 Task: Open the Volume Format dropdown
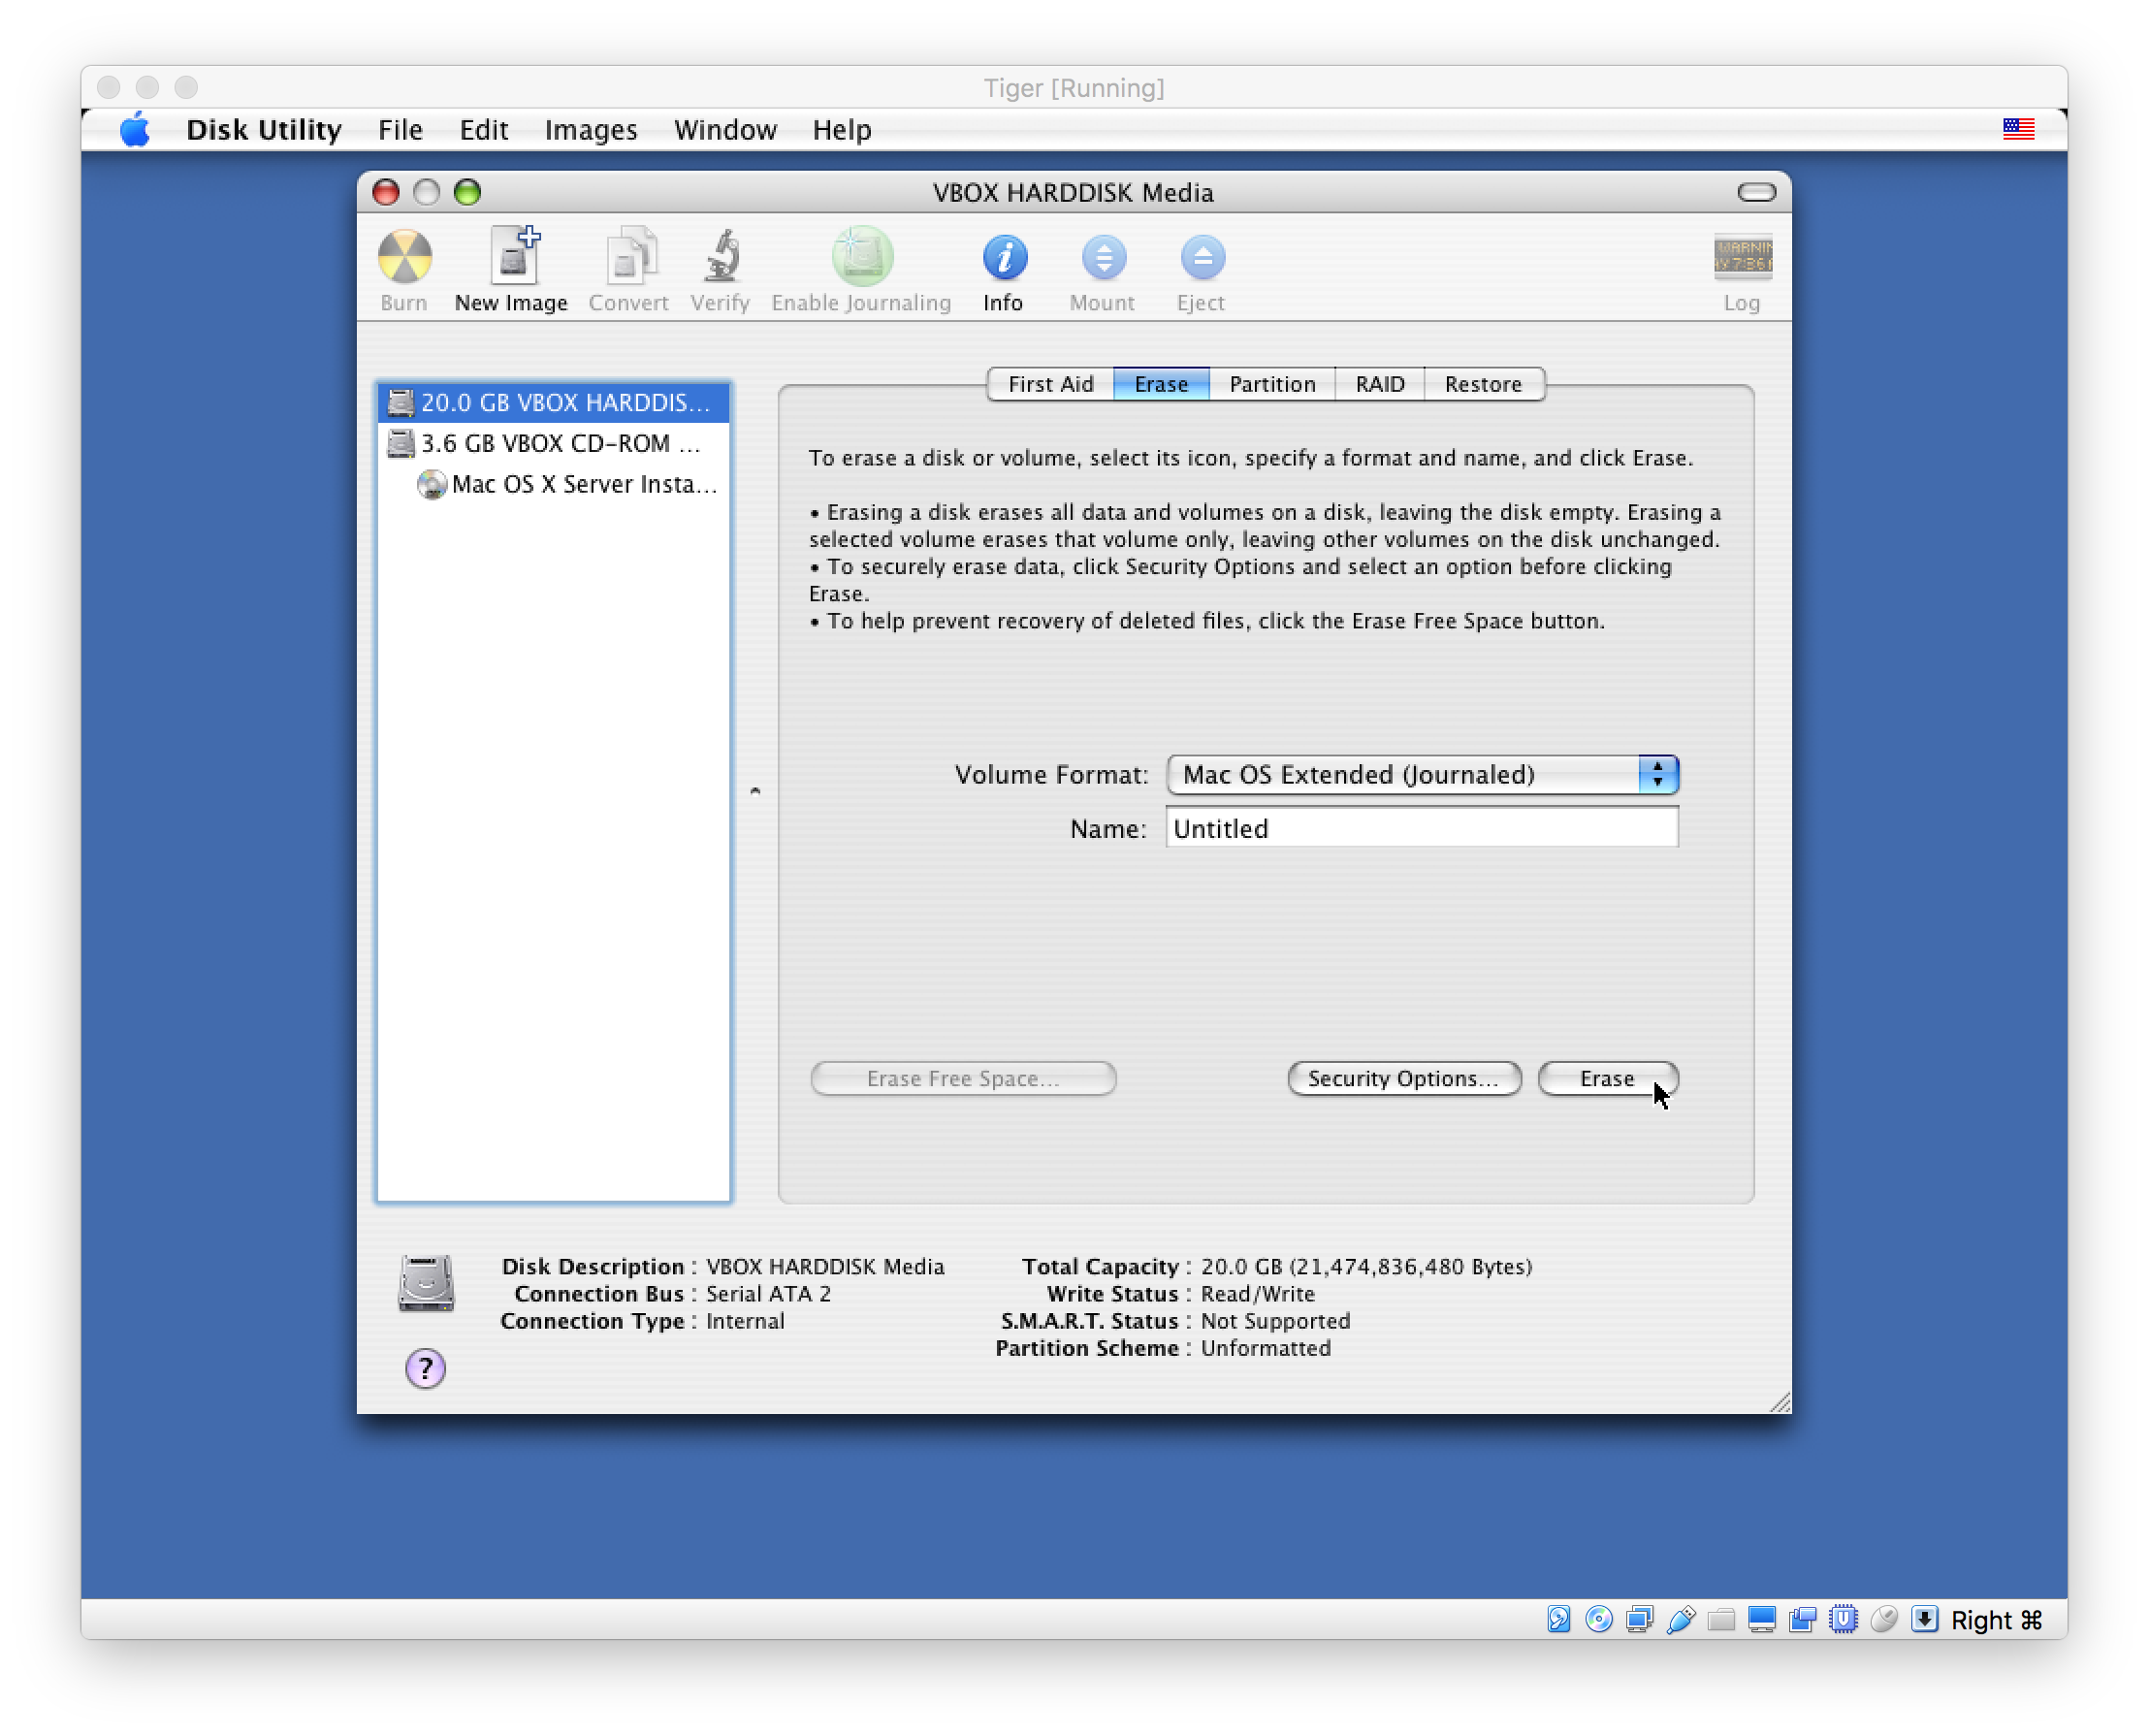click(x=1422, y=775)
